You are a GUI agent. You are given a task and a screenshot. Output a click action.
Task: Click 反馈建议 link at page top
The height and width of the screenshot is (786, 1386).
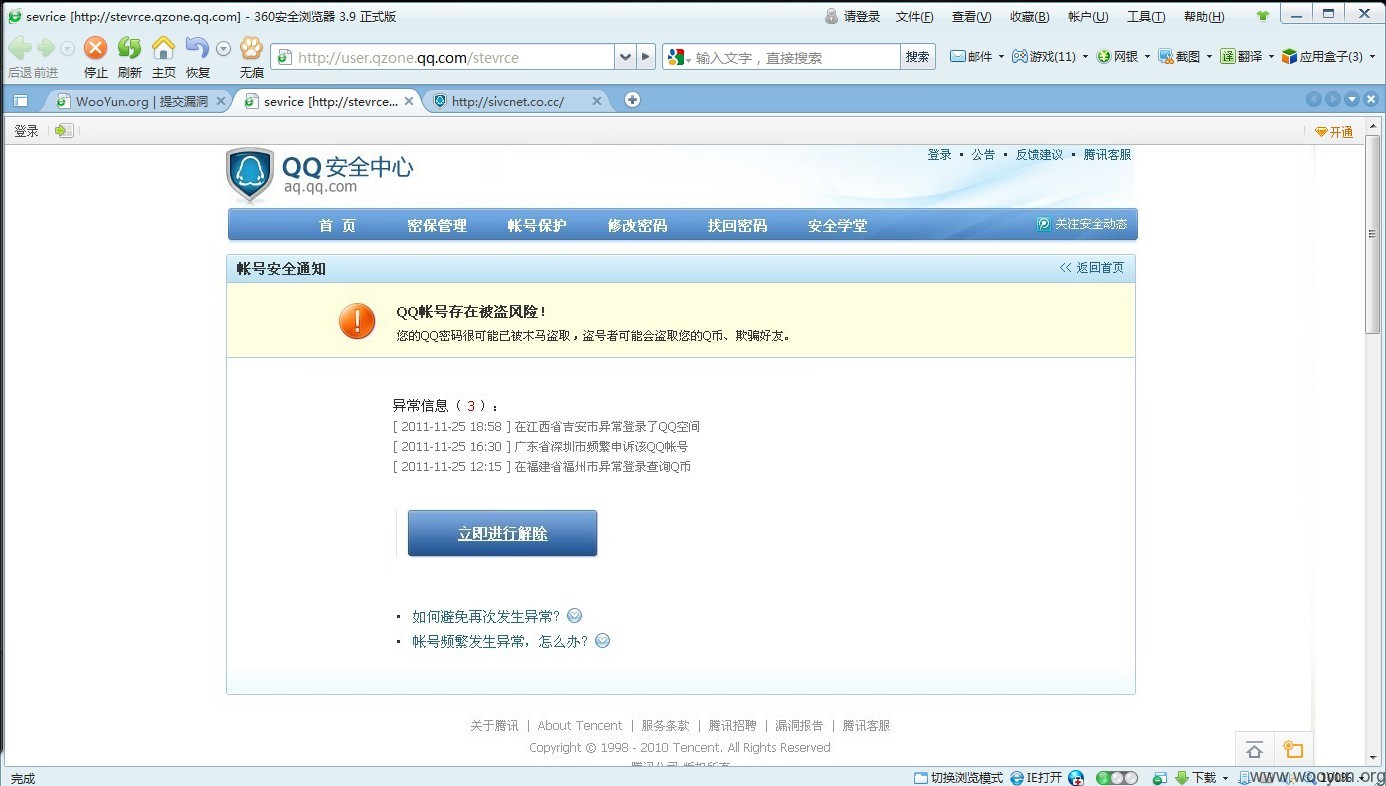(1040, 155)
